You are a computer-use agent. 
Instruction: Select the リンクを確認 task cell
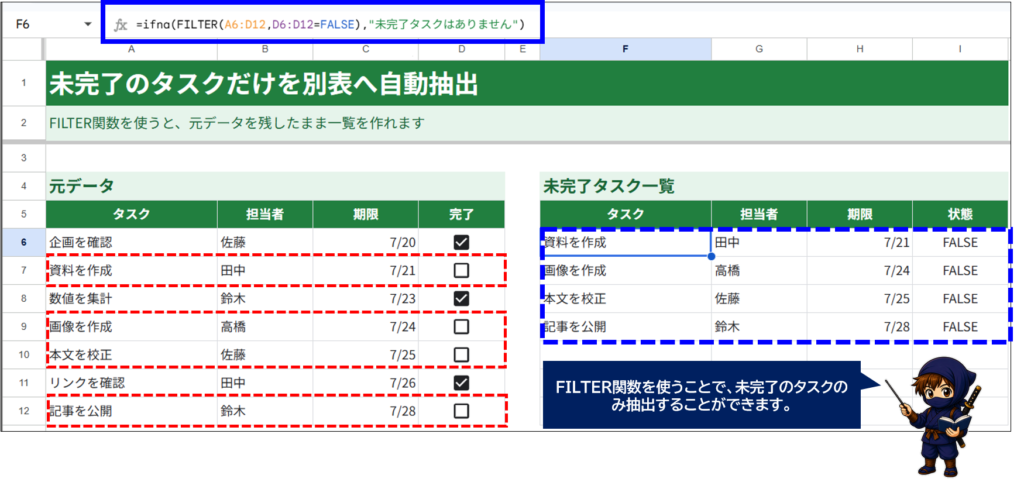click(131, 382)
